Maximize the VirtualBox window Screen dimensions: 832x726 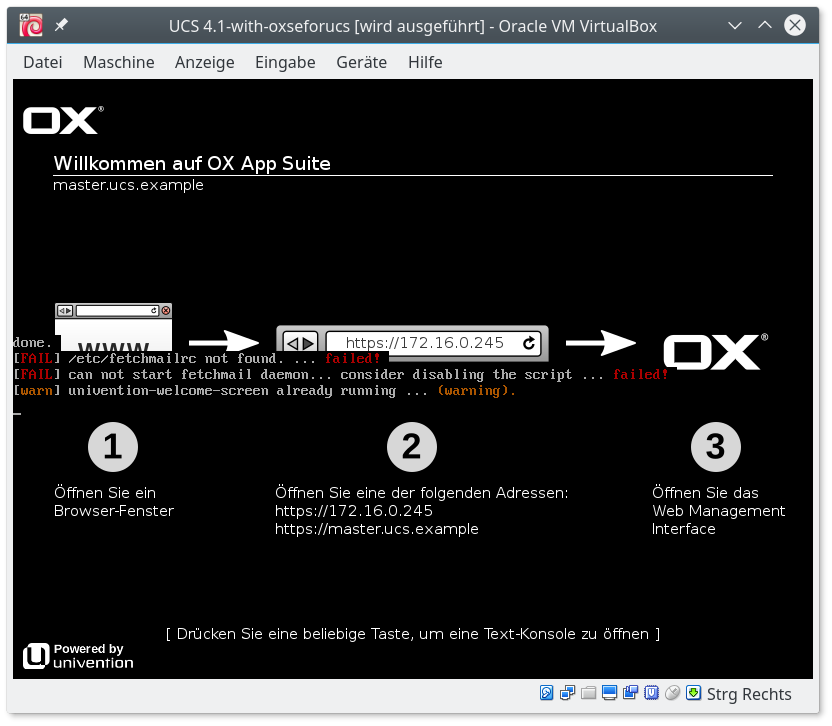764,25
